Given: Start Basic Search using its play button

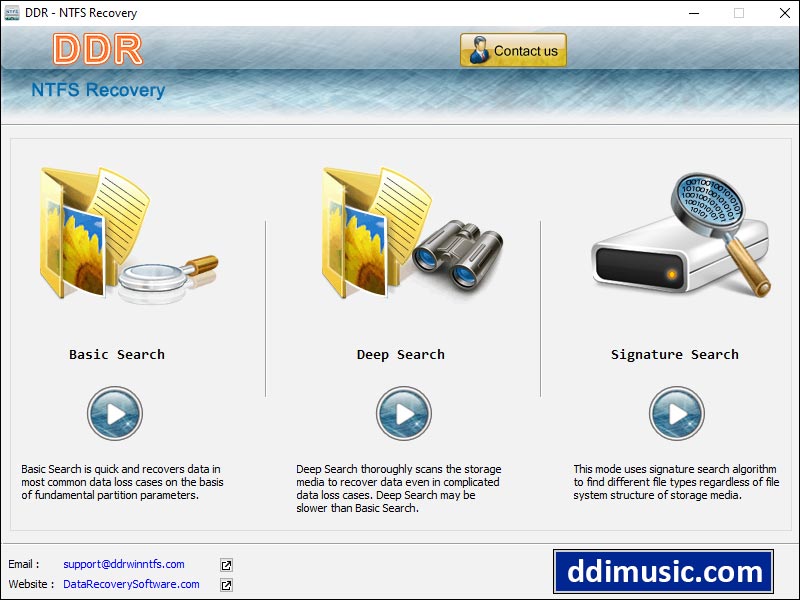Looking at the screenshot, I should 115,414.
